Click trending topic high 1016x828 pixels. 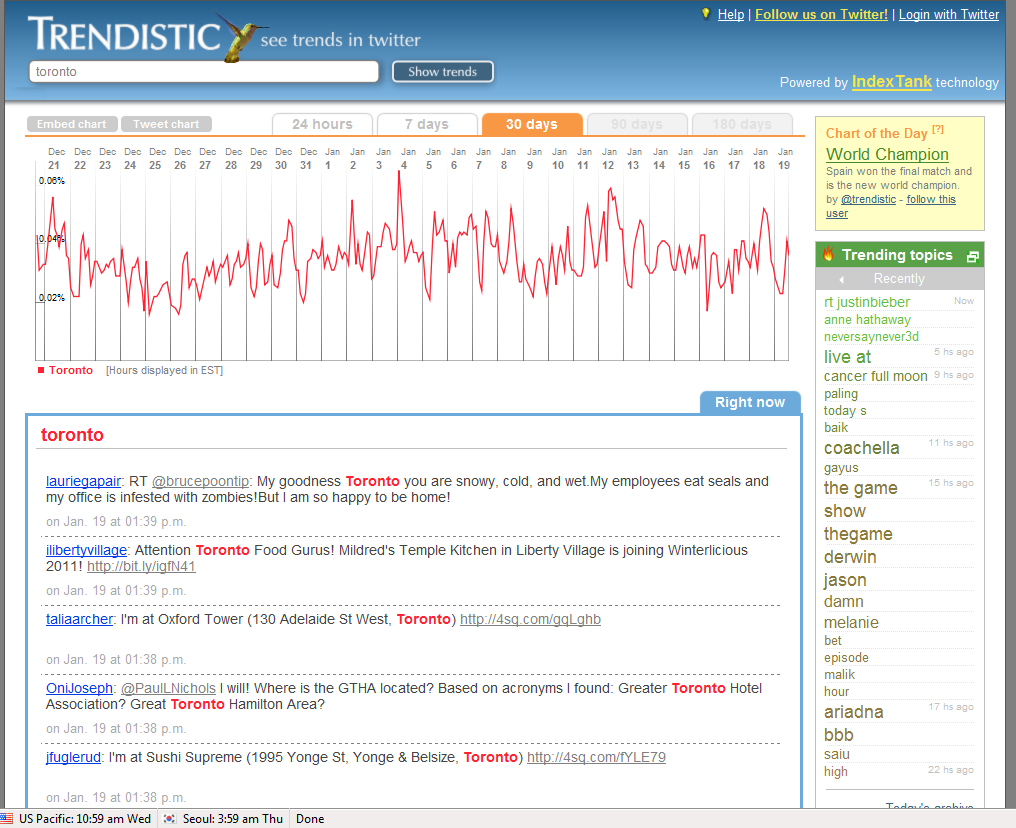[835, 772]
